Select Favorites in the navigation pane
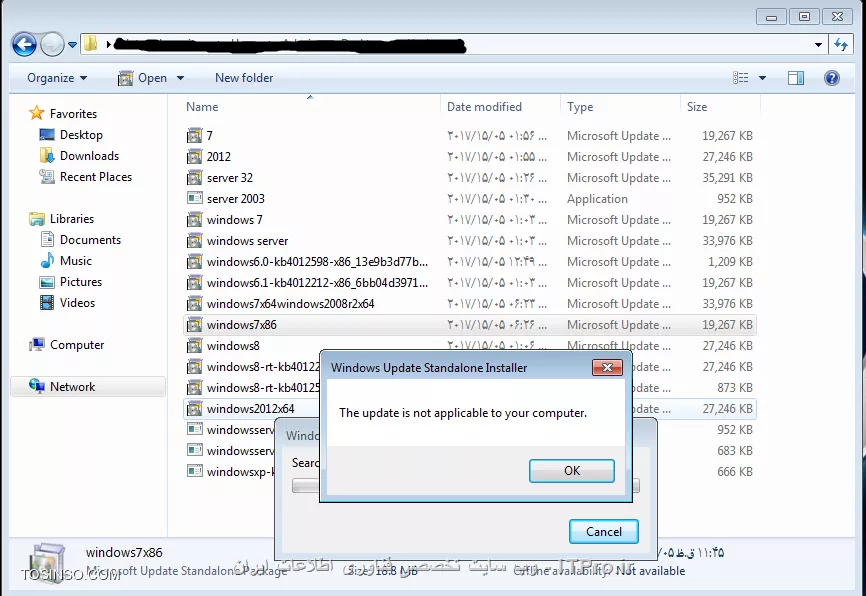866x596 pixels. tap(73, 113)
